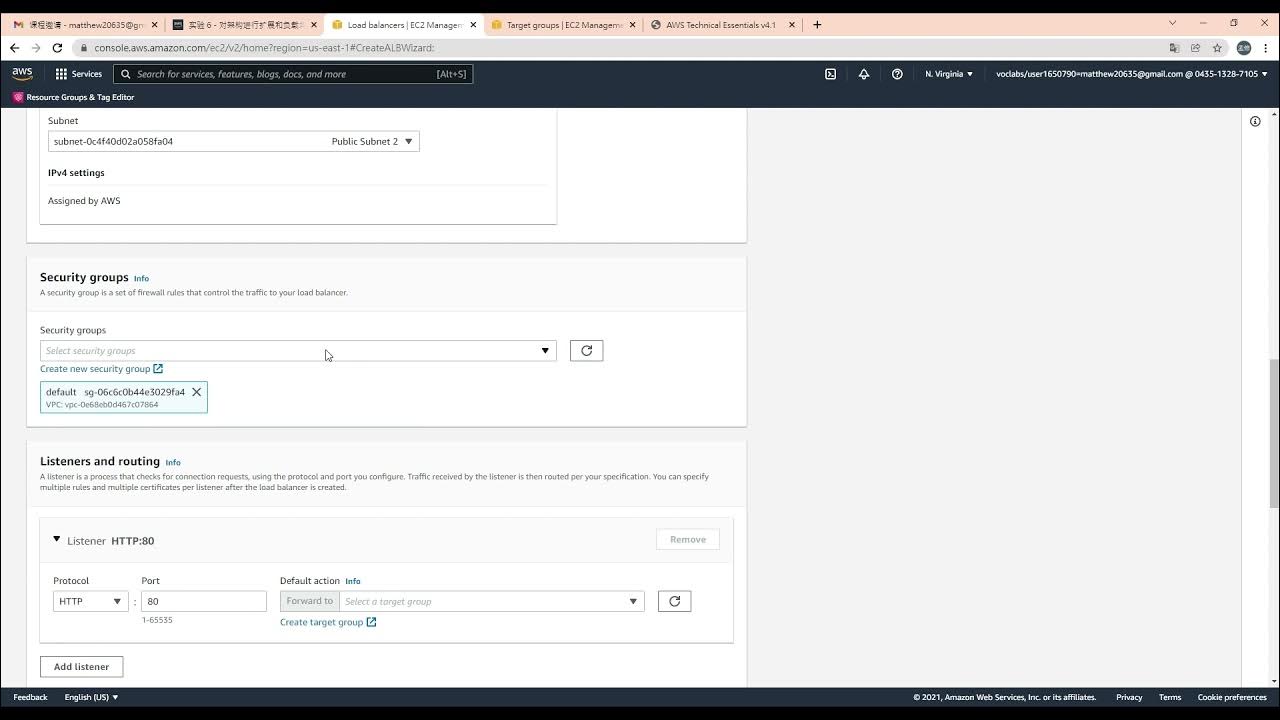This screenshot has height=720, width=1280.
Task: Close the Target groups tab
Action: (632, 25)
